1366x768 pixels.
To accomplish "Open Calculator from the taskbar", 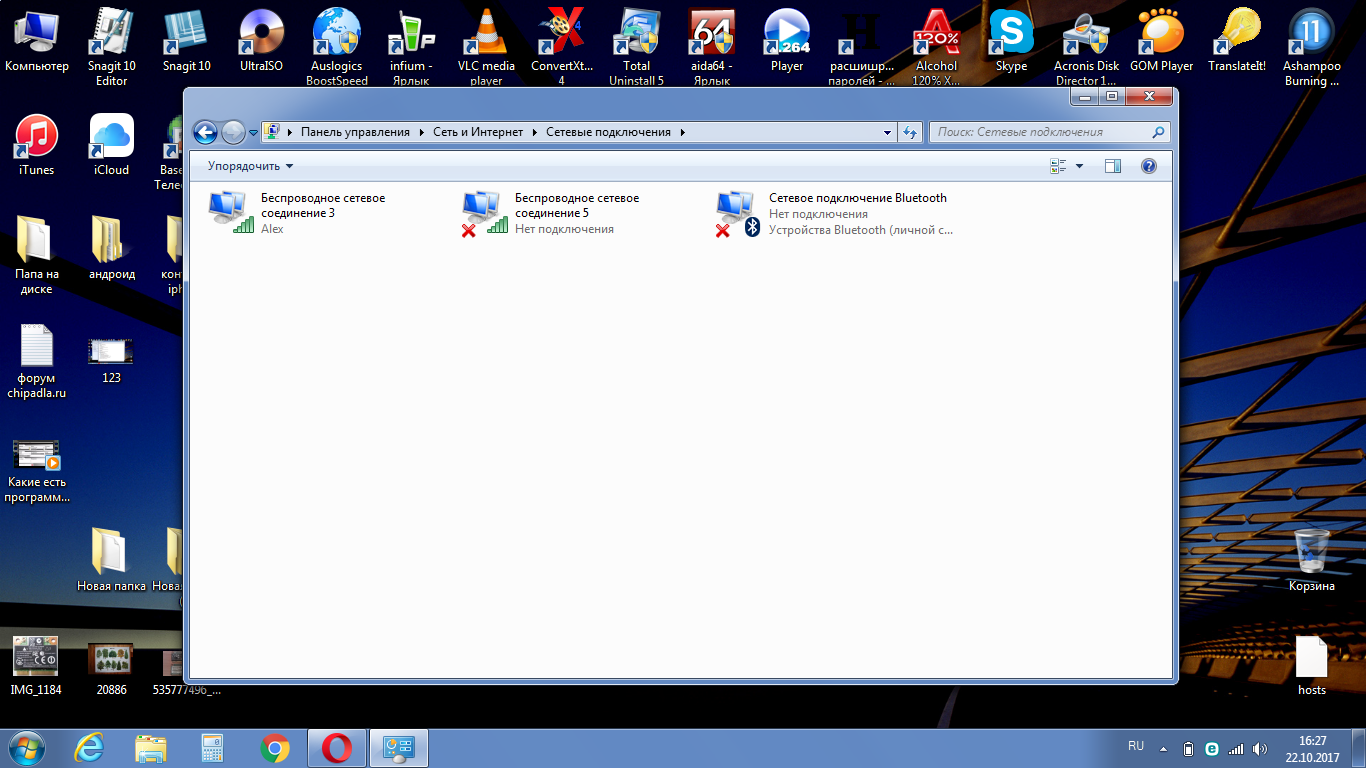I will pos(213,747).
